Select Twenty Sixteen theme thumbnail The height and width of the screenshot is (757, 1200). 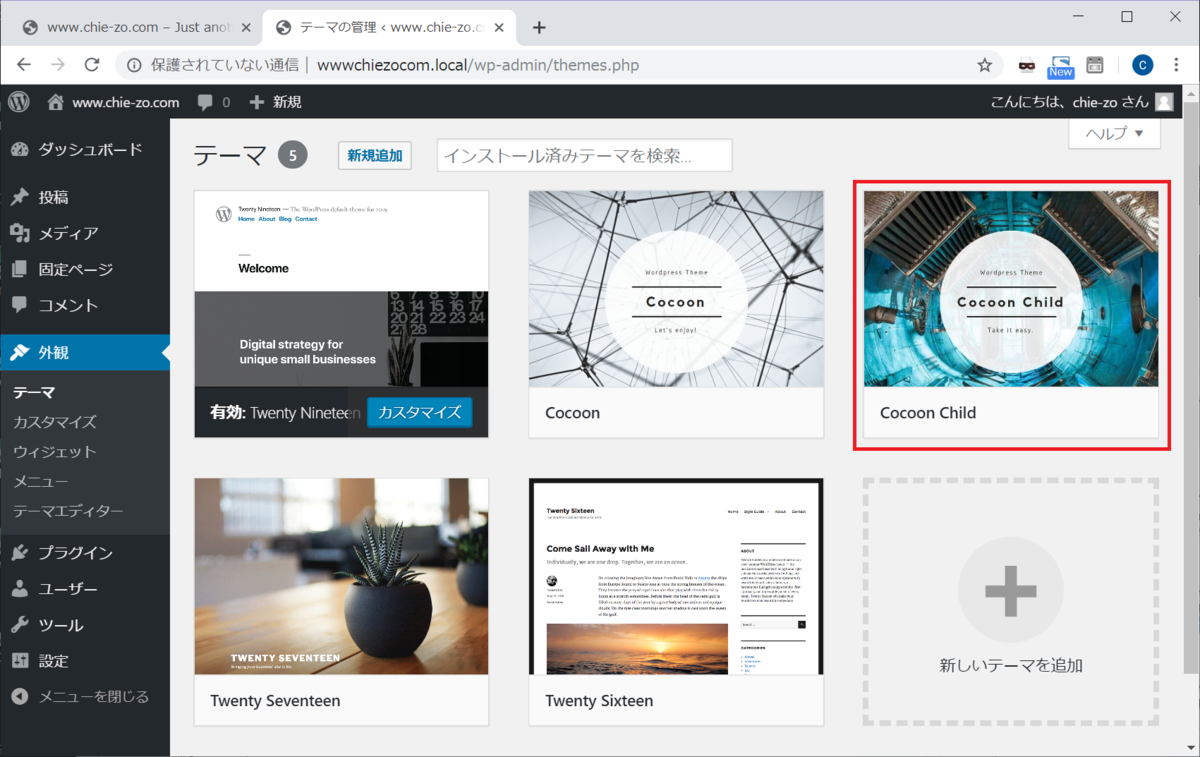click(x=676, y=576)
